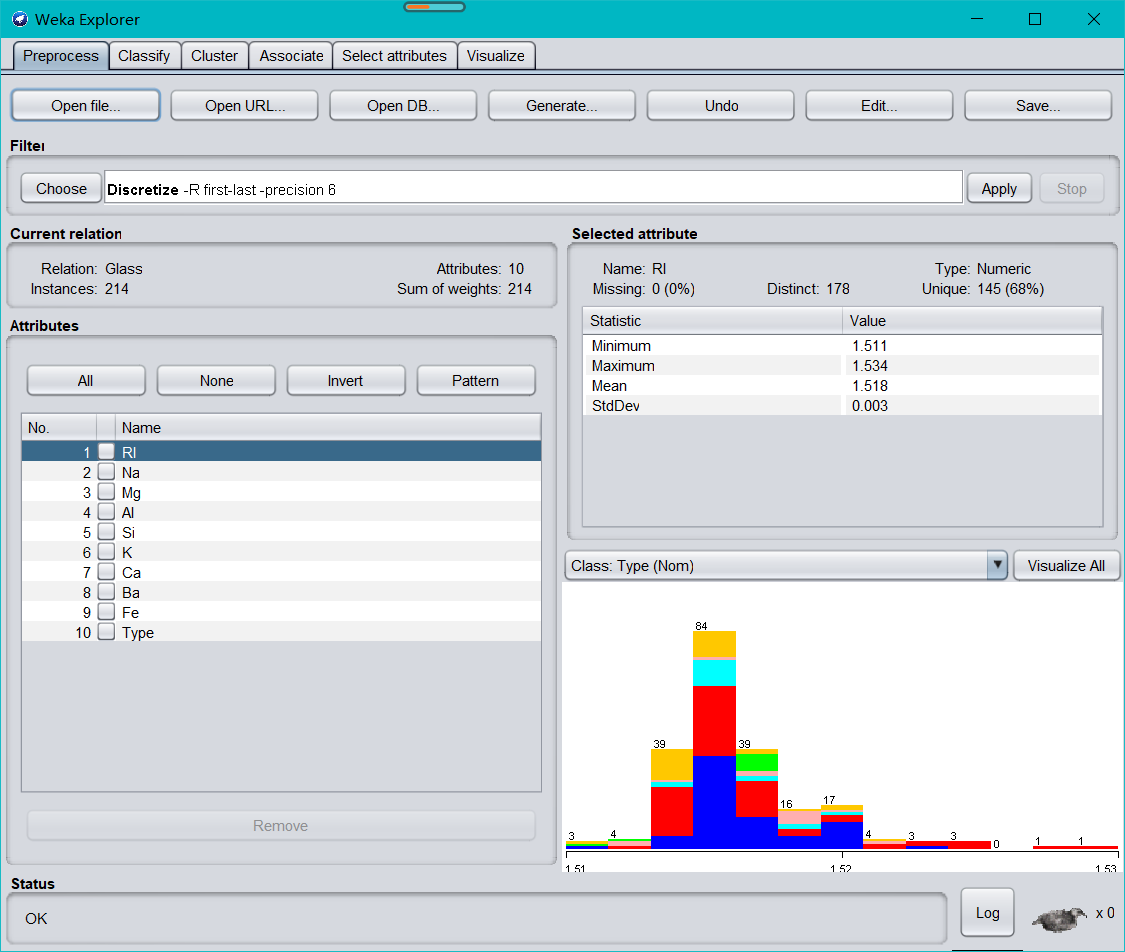1125x952 pixels.
Task: Select the Mg attribute row
Action: (281, 492)
